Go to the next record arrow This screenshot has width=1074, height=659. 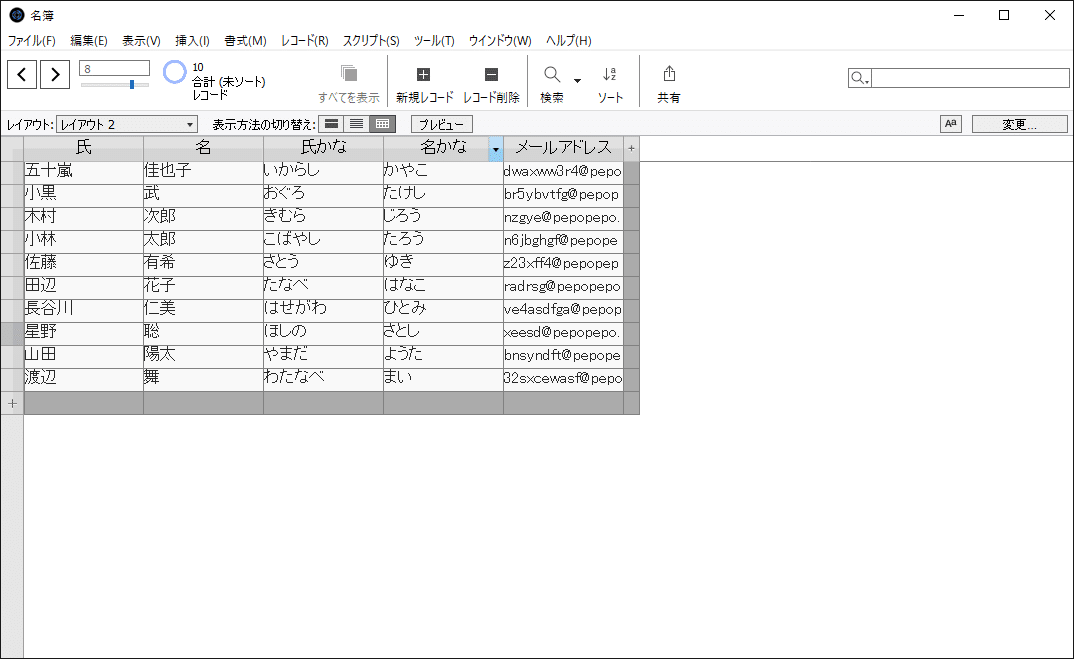coord(55,74)
